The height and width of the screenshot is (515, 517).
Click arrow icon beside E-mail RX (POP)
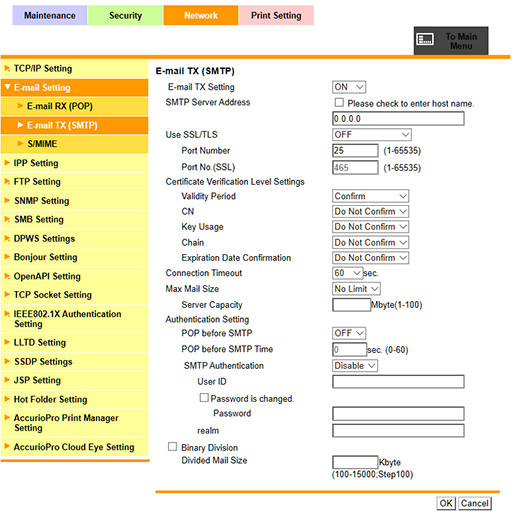point(20,106)
